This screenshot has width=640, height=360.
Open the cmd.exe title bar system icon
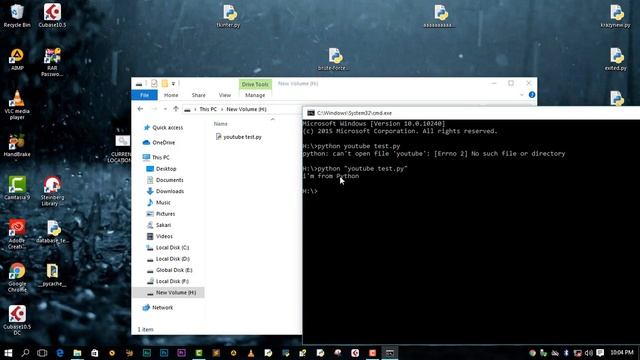[x=311, y=113]
